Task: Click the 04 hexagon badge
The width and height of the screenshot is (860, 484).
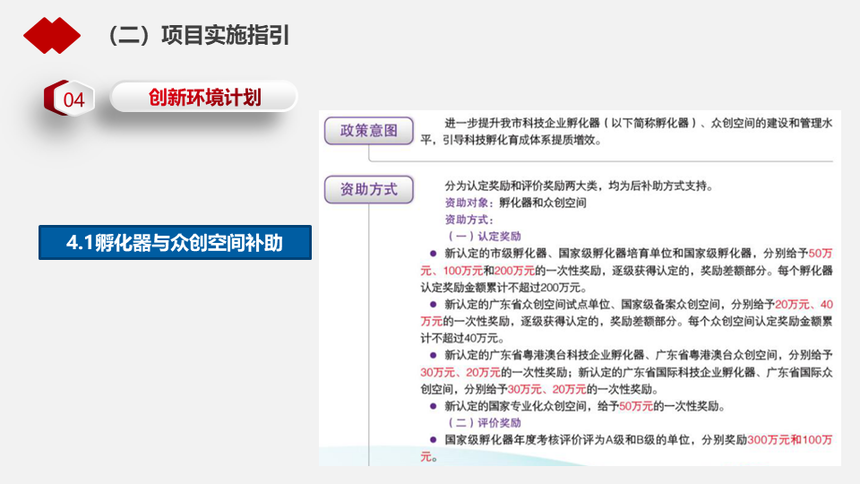Action: [69, 98]
